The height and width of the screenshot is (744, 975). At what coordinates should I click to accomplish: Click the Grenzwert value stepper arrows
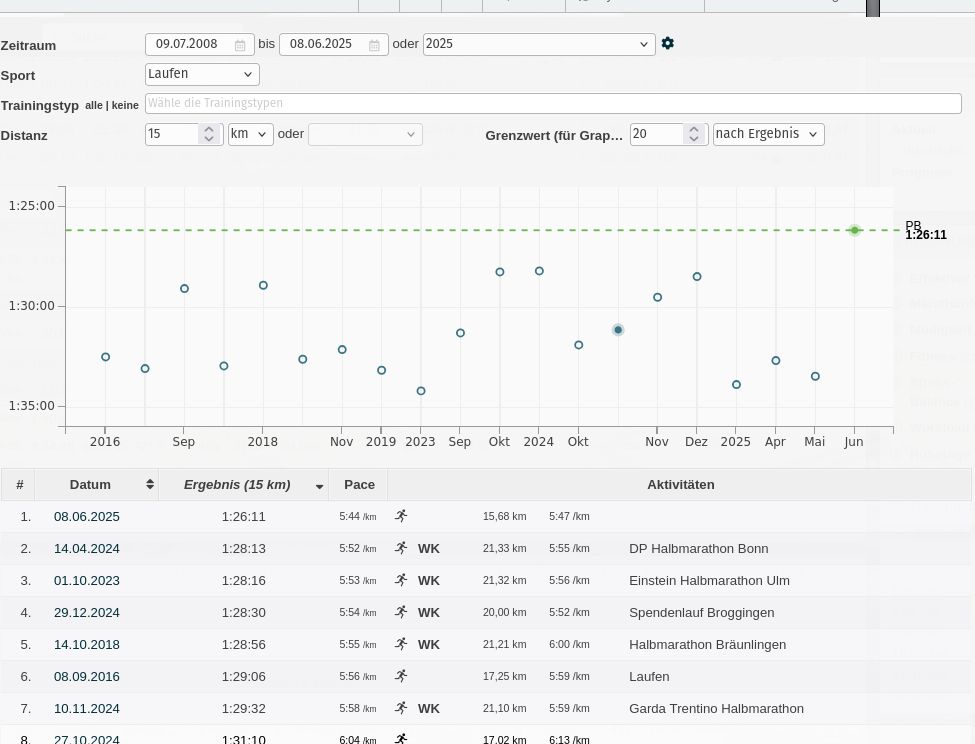pyautogui.click(x=694, y=134)
